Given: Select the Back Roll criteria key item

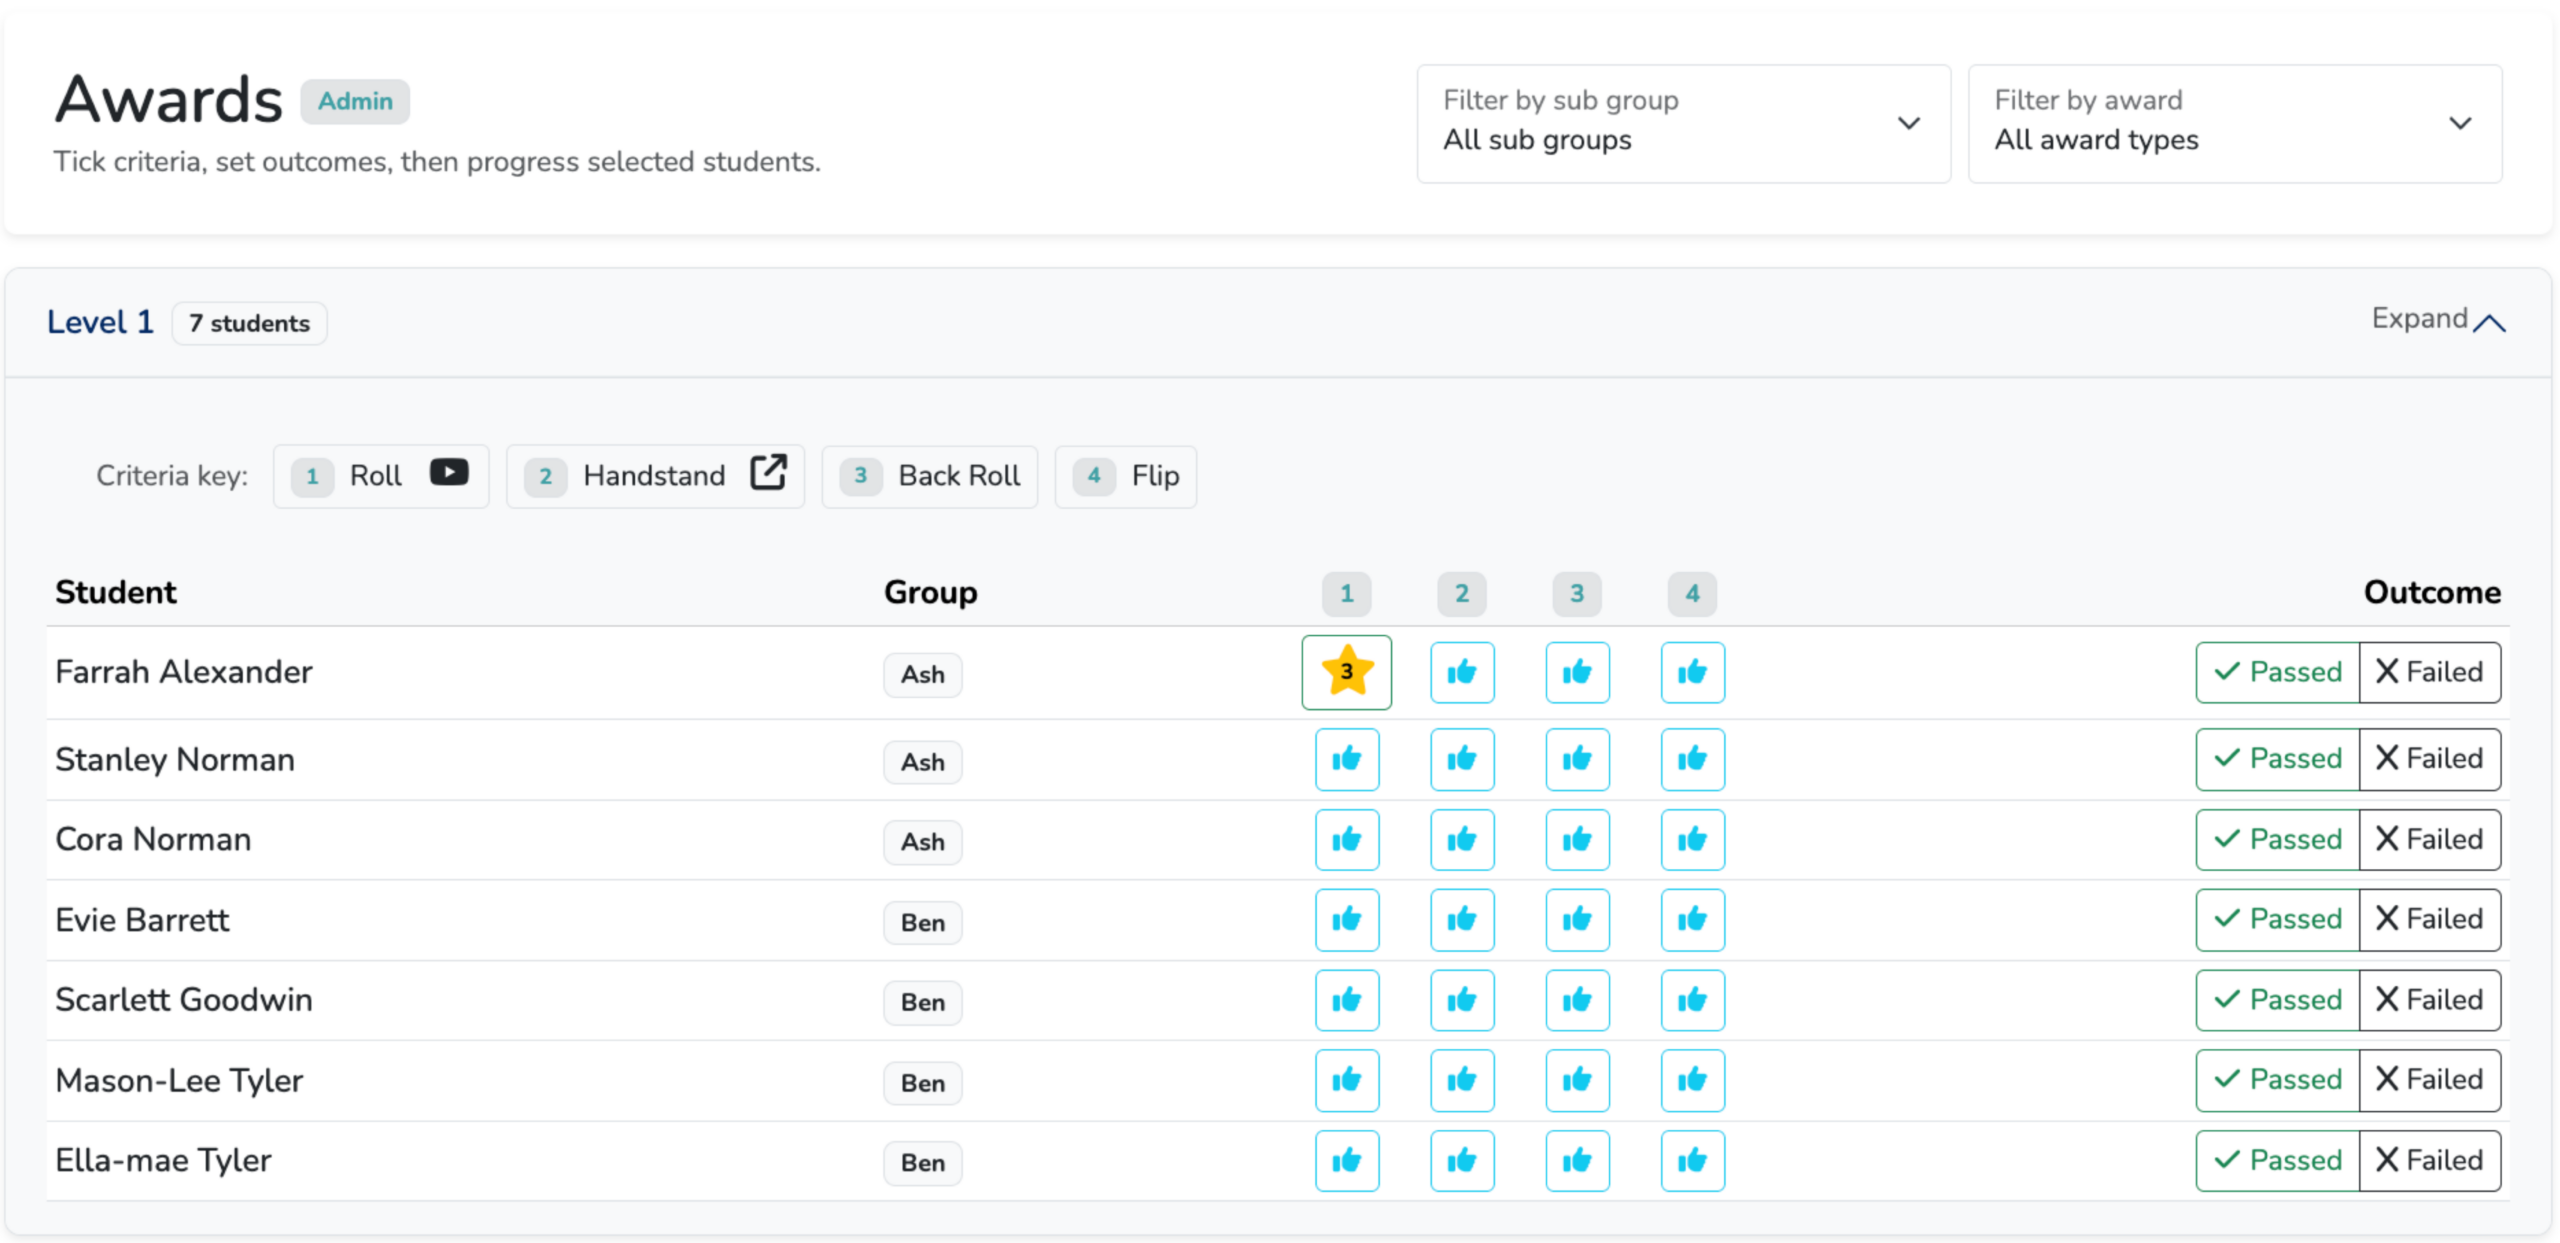Looking at the screenshot, I should (929, 476).
